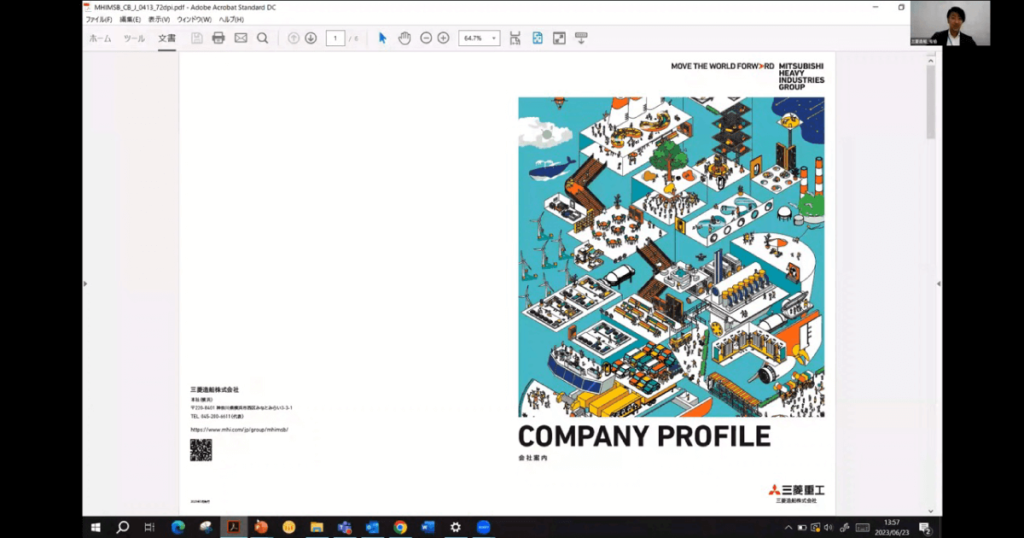Switch to full screen mode icon
Screen dimensions: 1024x538
click(559, 39)
